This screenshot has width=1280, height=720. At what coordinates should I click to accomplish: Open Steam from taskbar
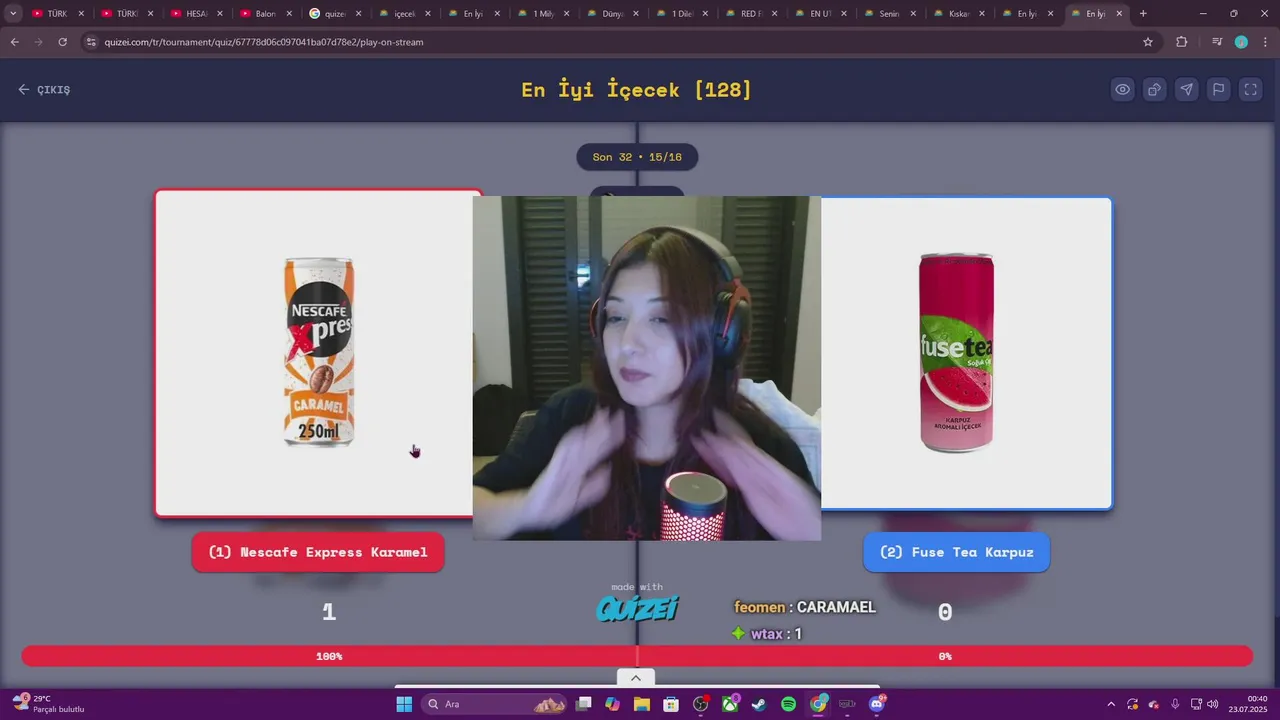[x=759, y=704]
